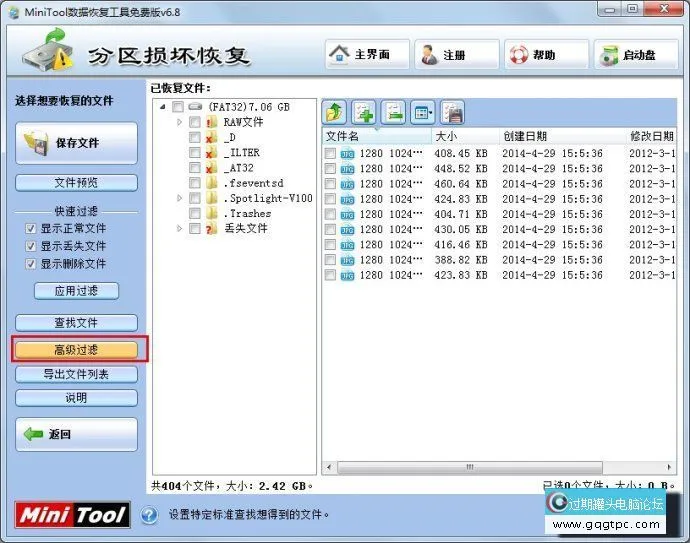Select the .Trashes folder icon
Screen dimensions: 690x543
212,213
